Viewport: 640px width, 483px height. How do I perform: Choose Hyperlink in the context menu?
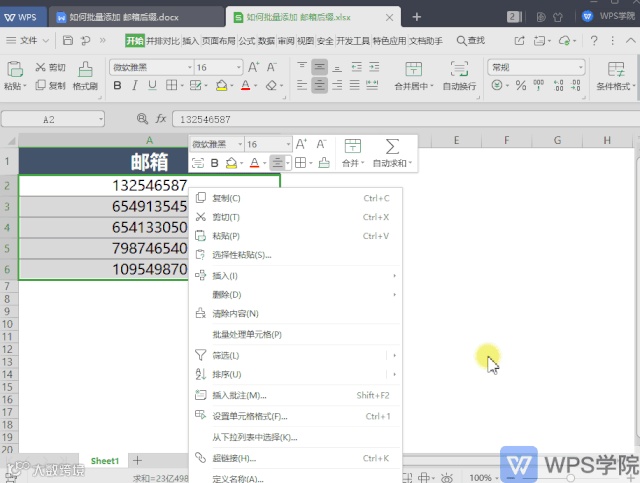click(x=295, y=458)
